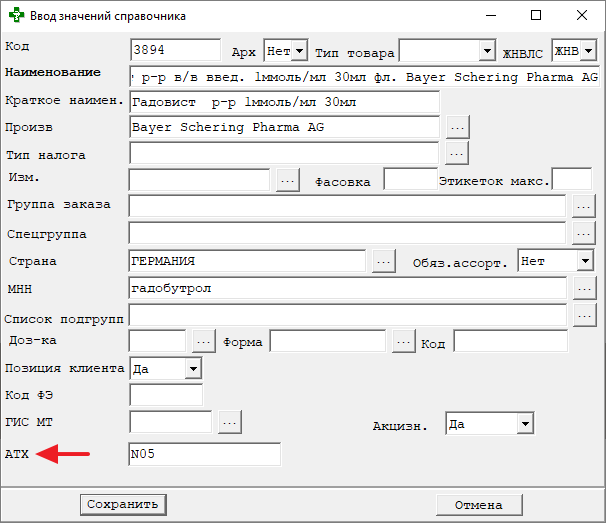
Task: Open the Тип товара dropdown
Action: pyautogui.click(x=487, y=51)
